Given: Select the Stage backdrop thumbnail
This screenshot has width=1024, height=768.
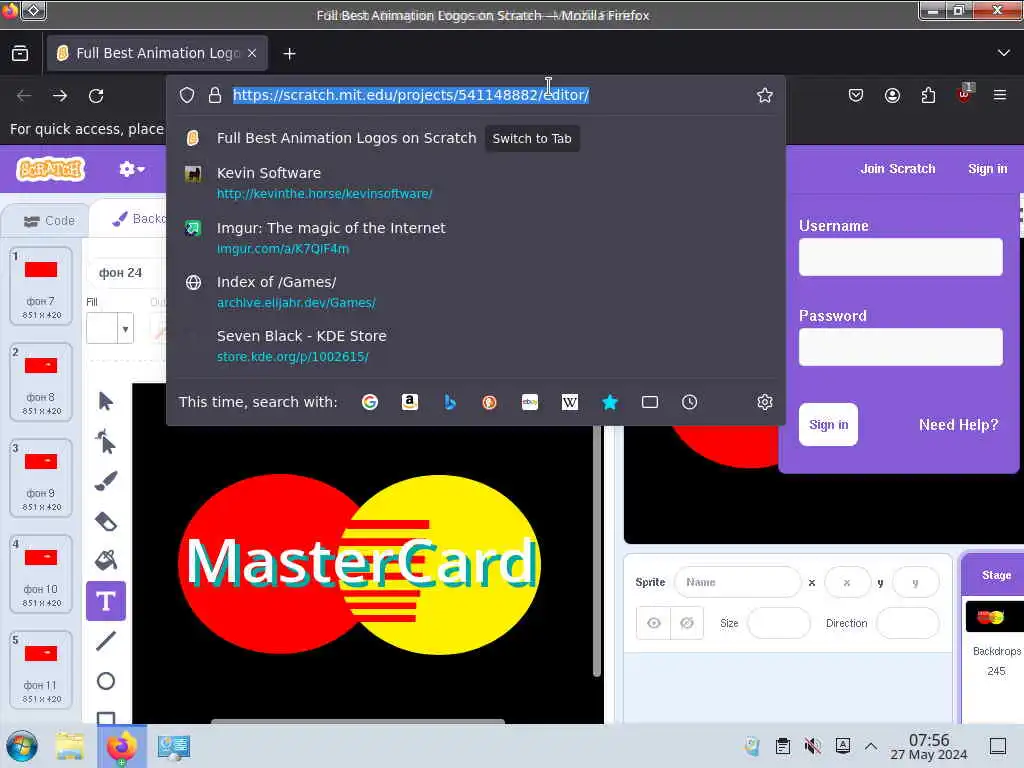Looking at the screenshot, I should tap(994, 616).
